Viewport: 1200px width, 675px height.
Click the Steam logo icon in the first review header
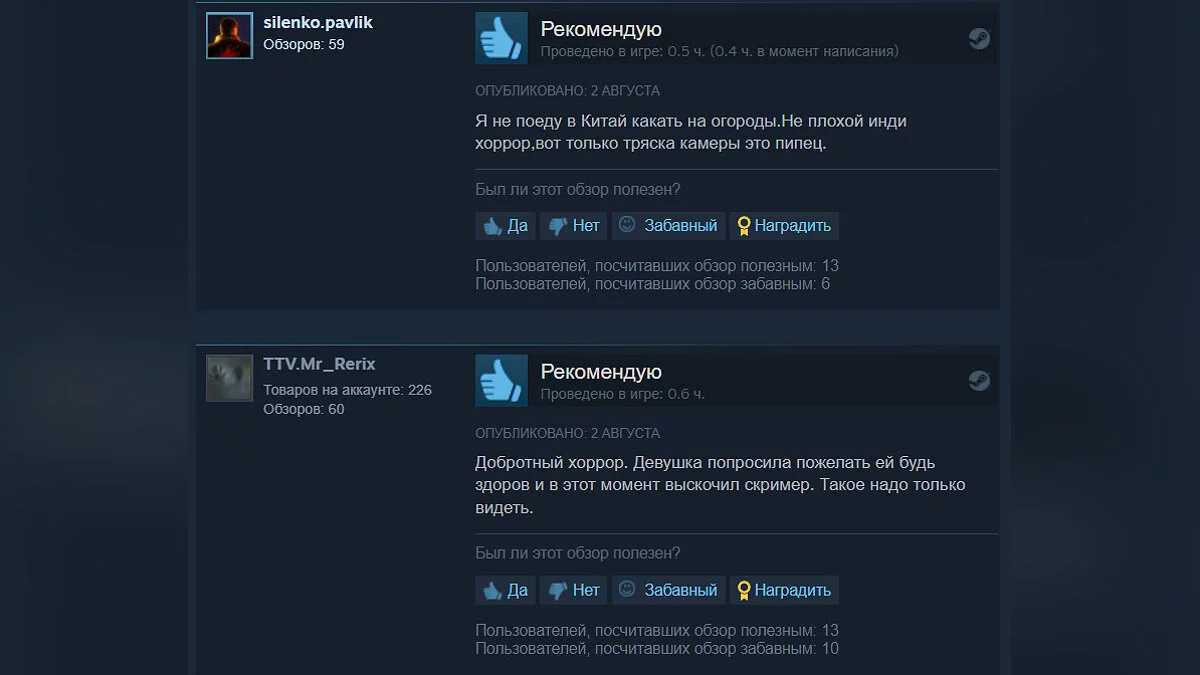tap(979, 39)
